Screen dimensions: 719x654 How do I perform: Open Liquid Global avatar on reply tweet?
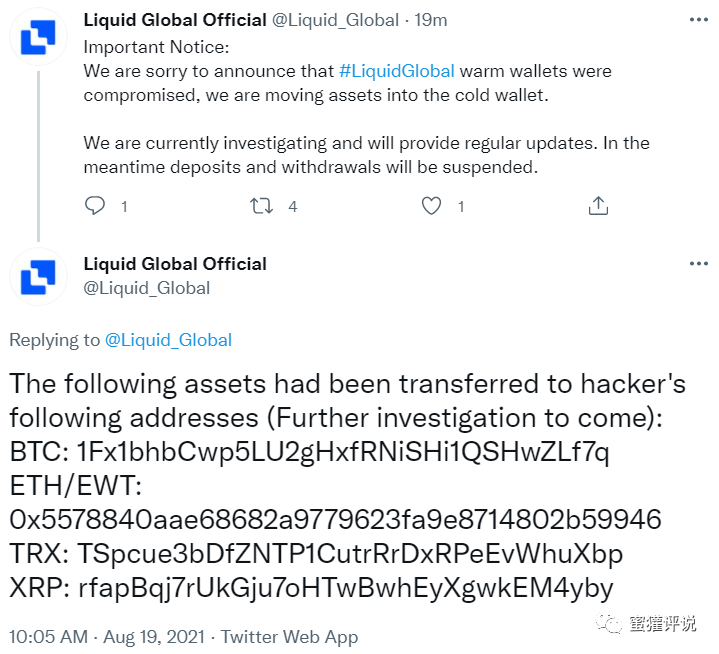[x=38, y=277]
